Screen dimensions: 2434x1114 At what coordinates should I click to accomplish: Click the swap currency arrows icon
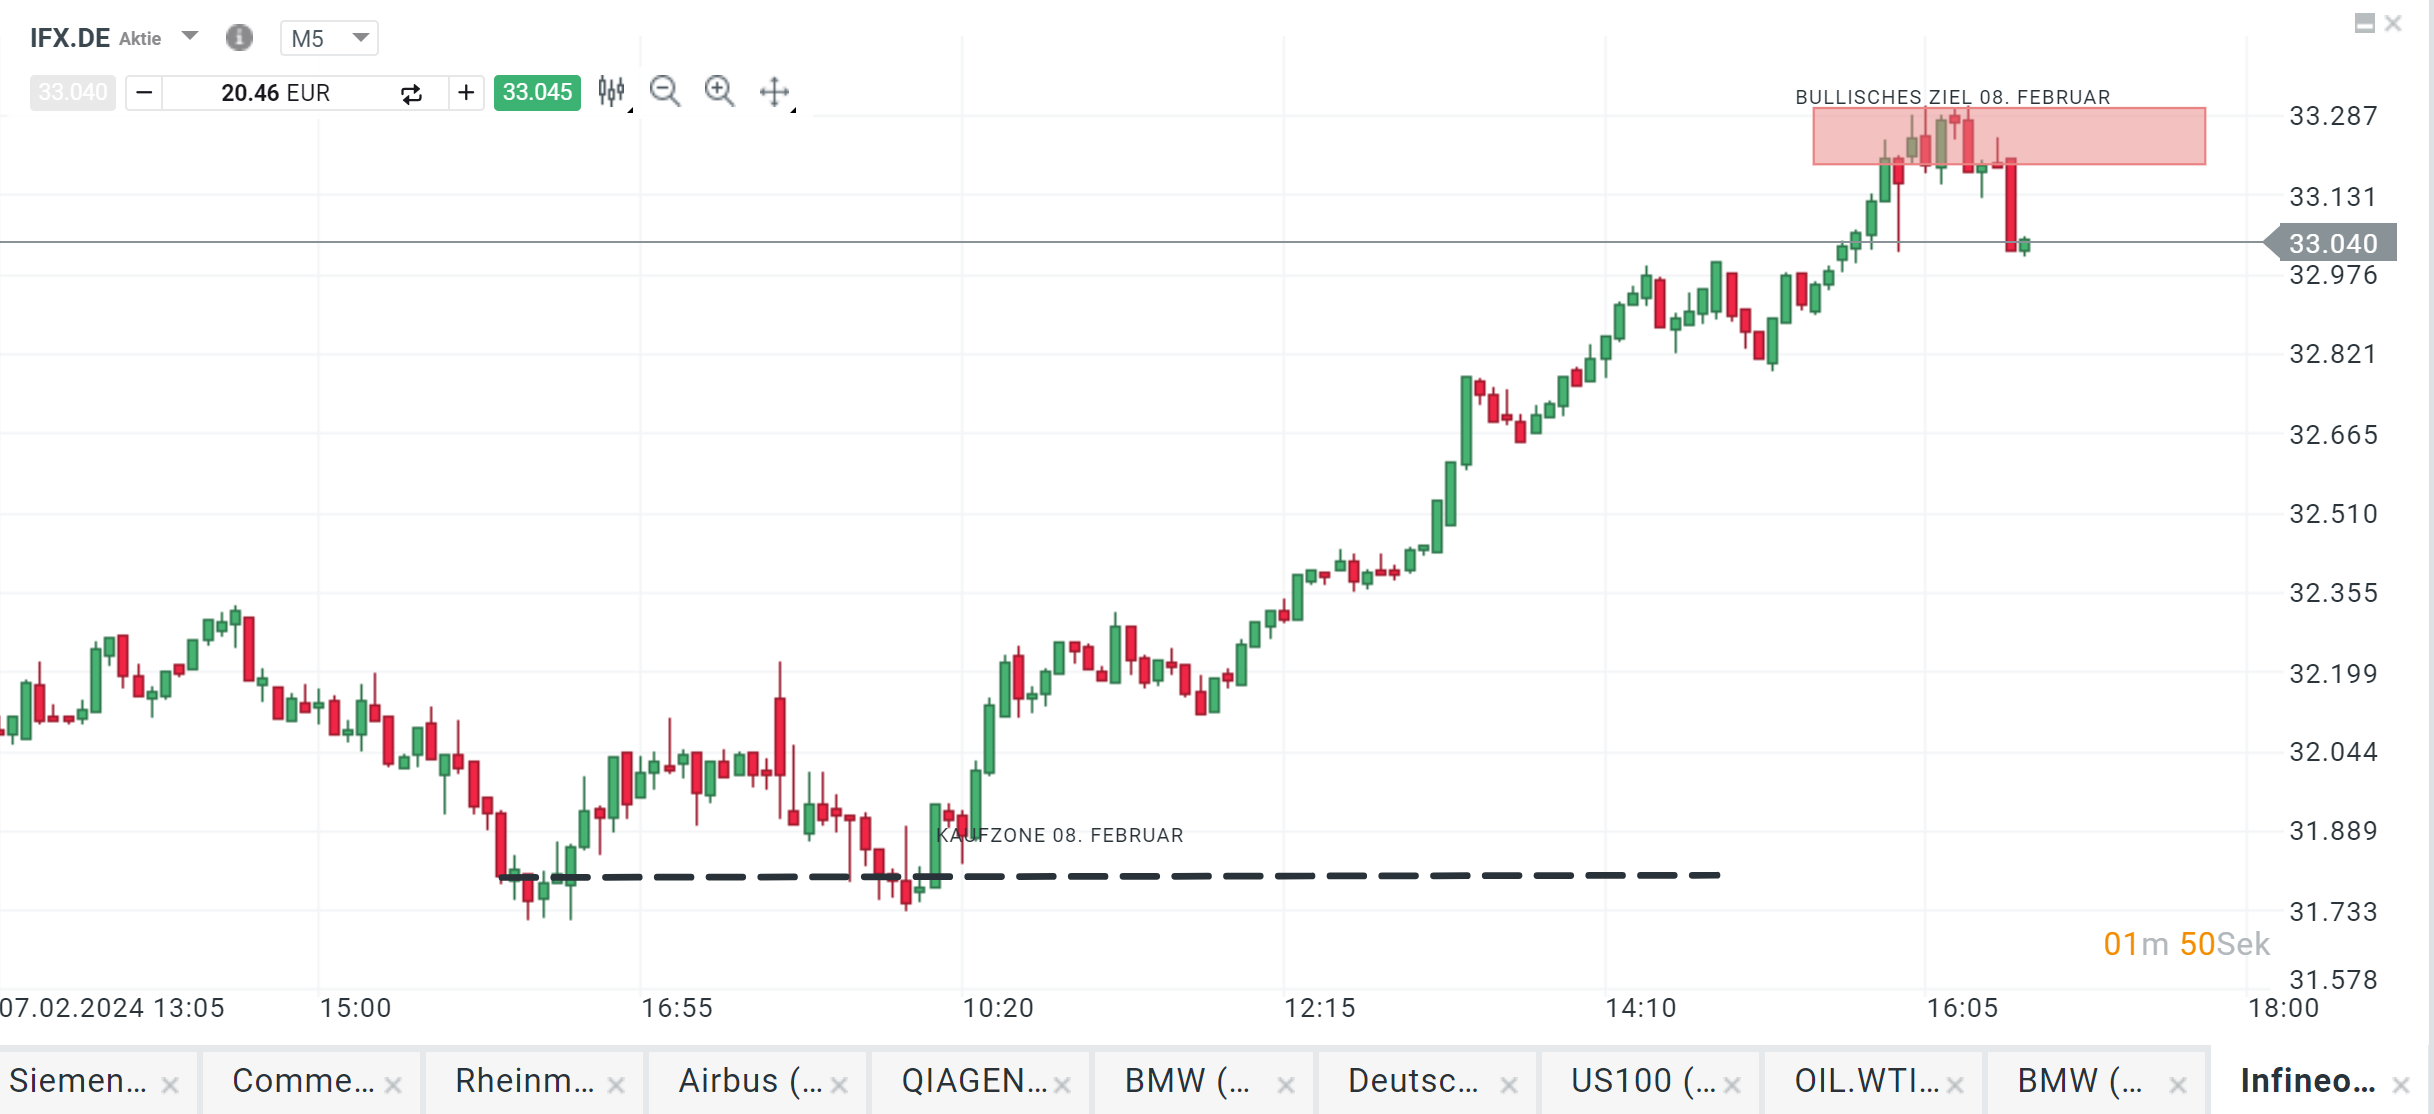coord(411,94)
